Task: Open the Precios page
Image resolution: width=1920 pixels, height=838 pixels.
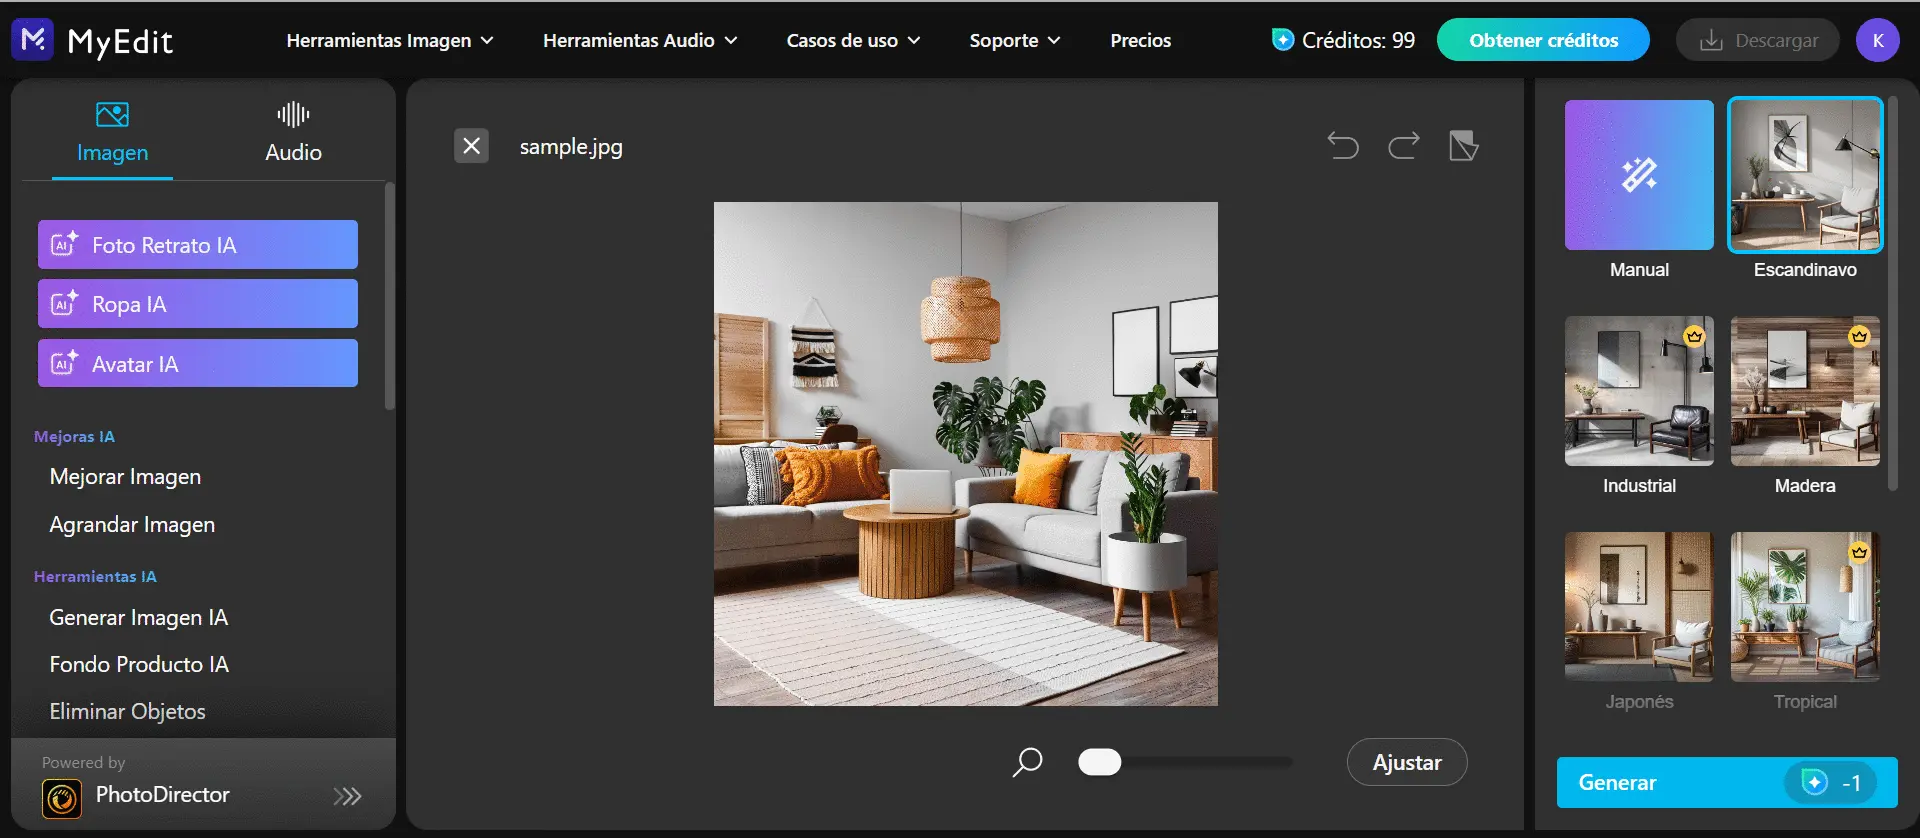Action: click(1140, 40)
